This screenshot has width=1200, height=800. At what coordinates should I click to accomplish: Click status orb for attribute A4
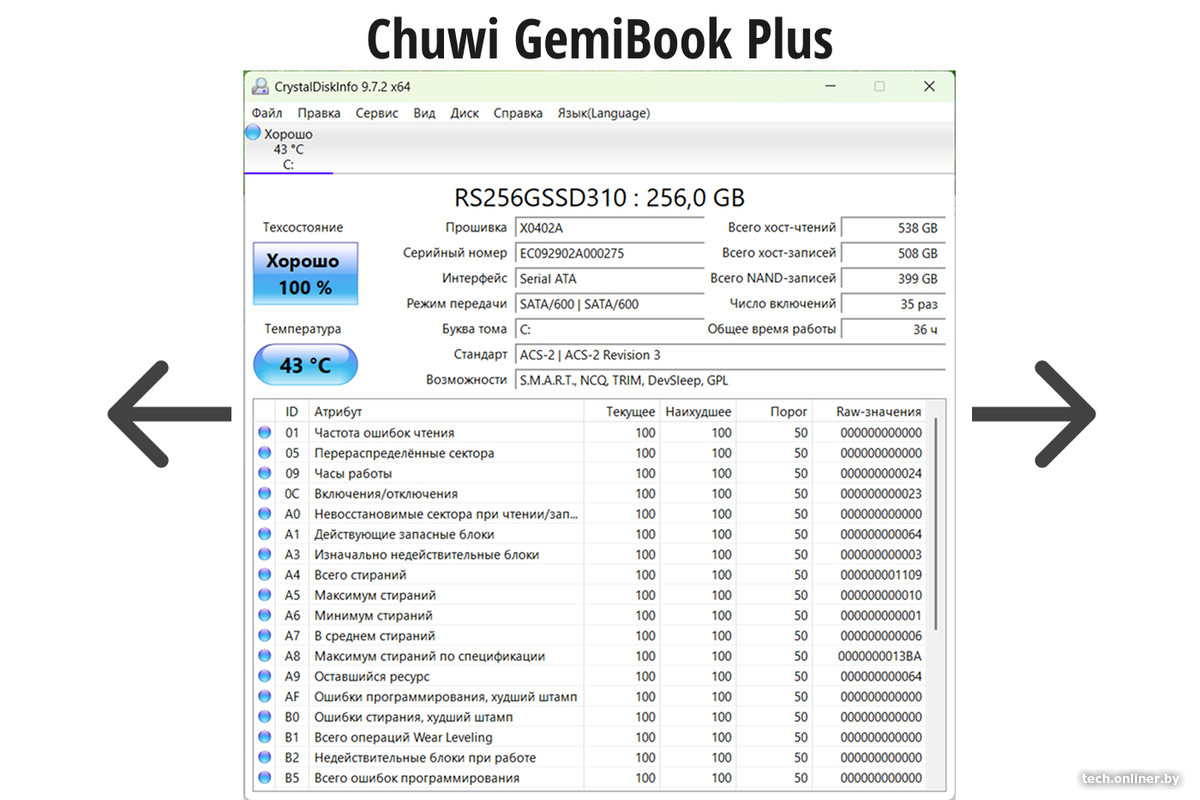(x=265, y=575)
